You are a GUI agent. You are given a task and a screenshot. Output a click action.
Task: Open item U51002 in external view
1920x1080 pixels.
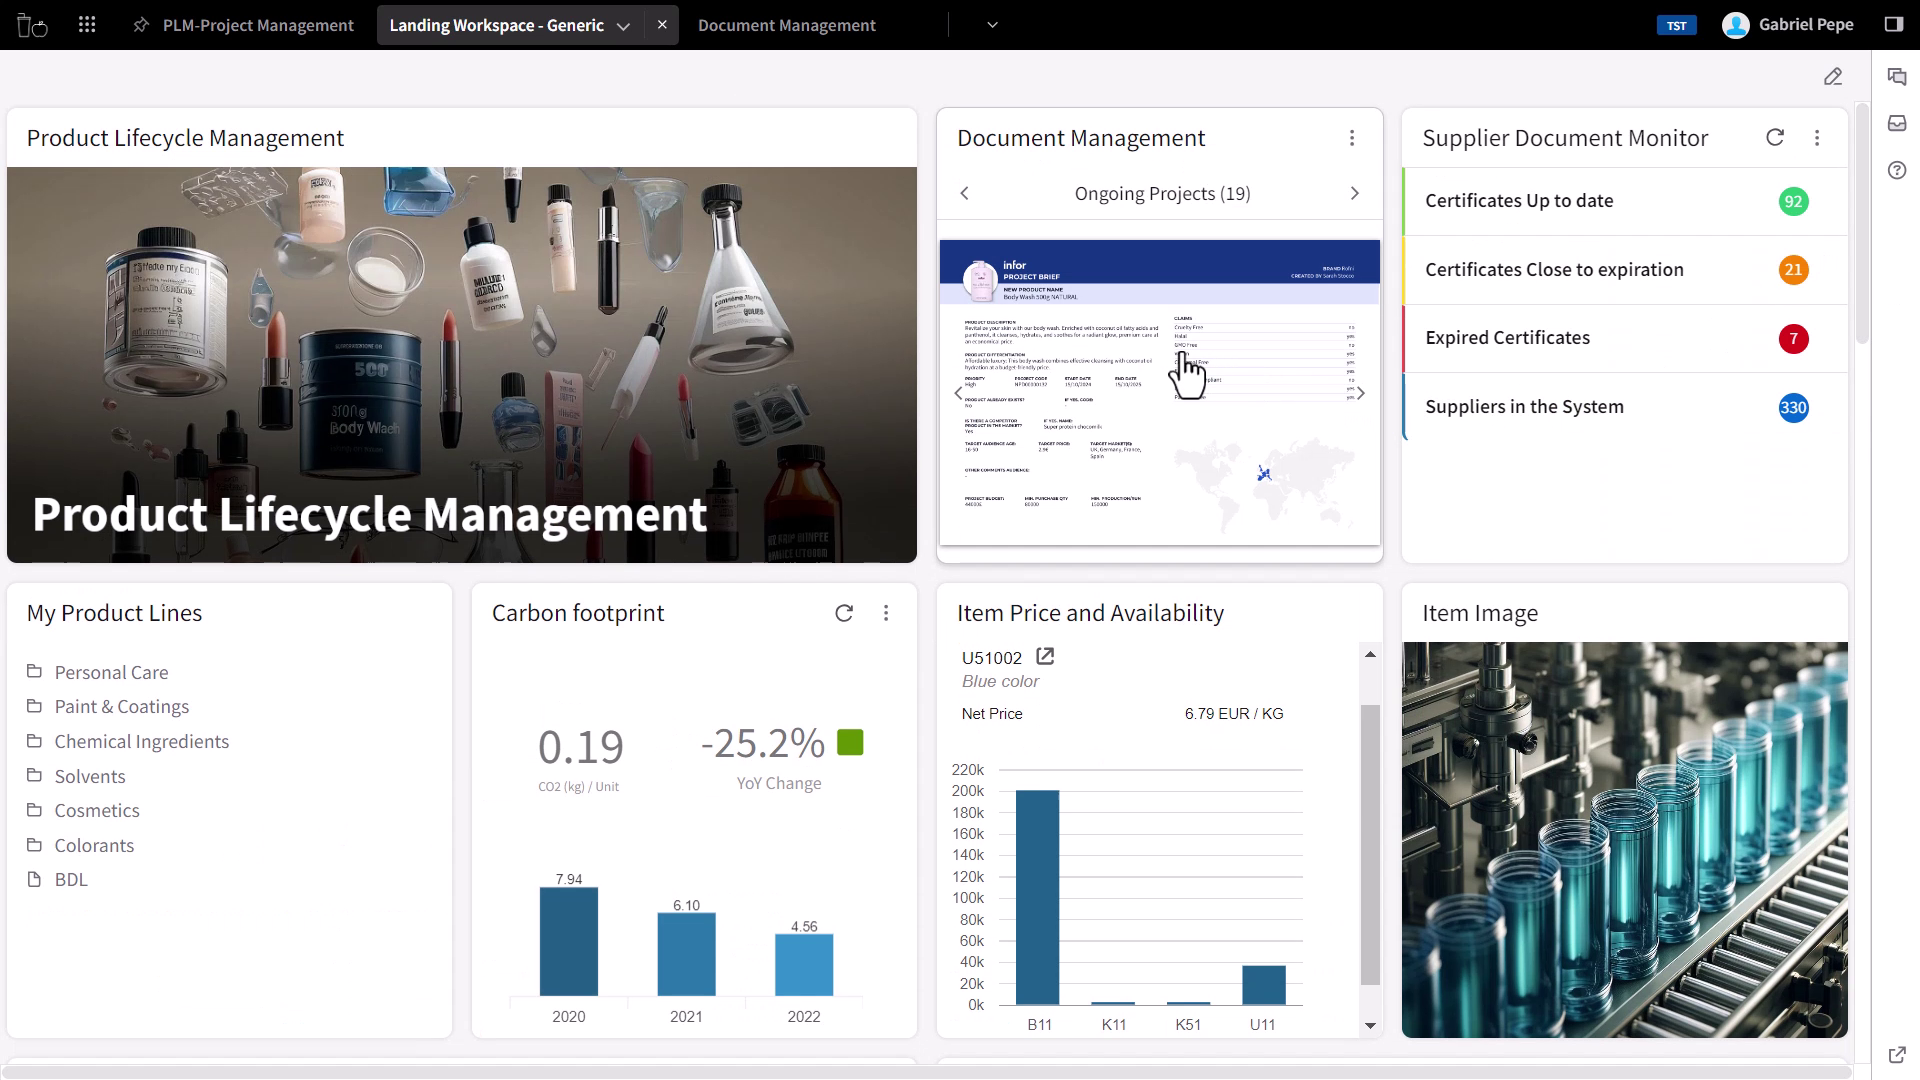pos(1045,657)
